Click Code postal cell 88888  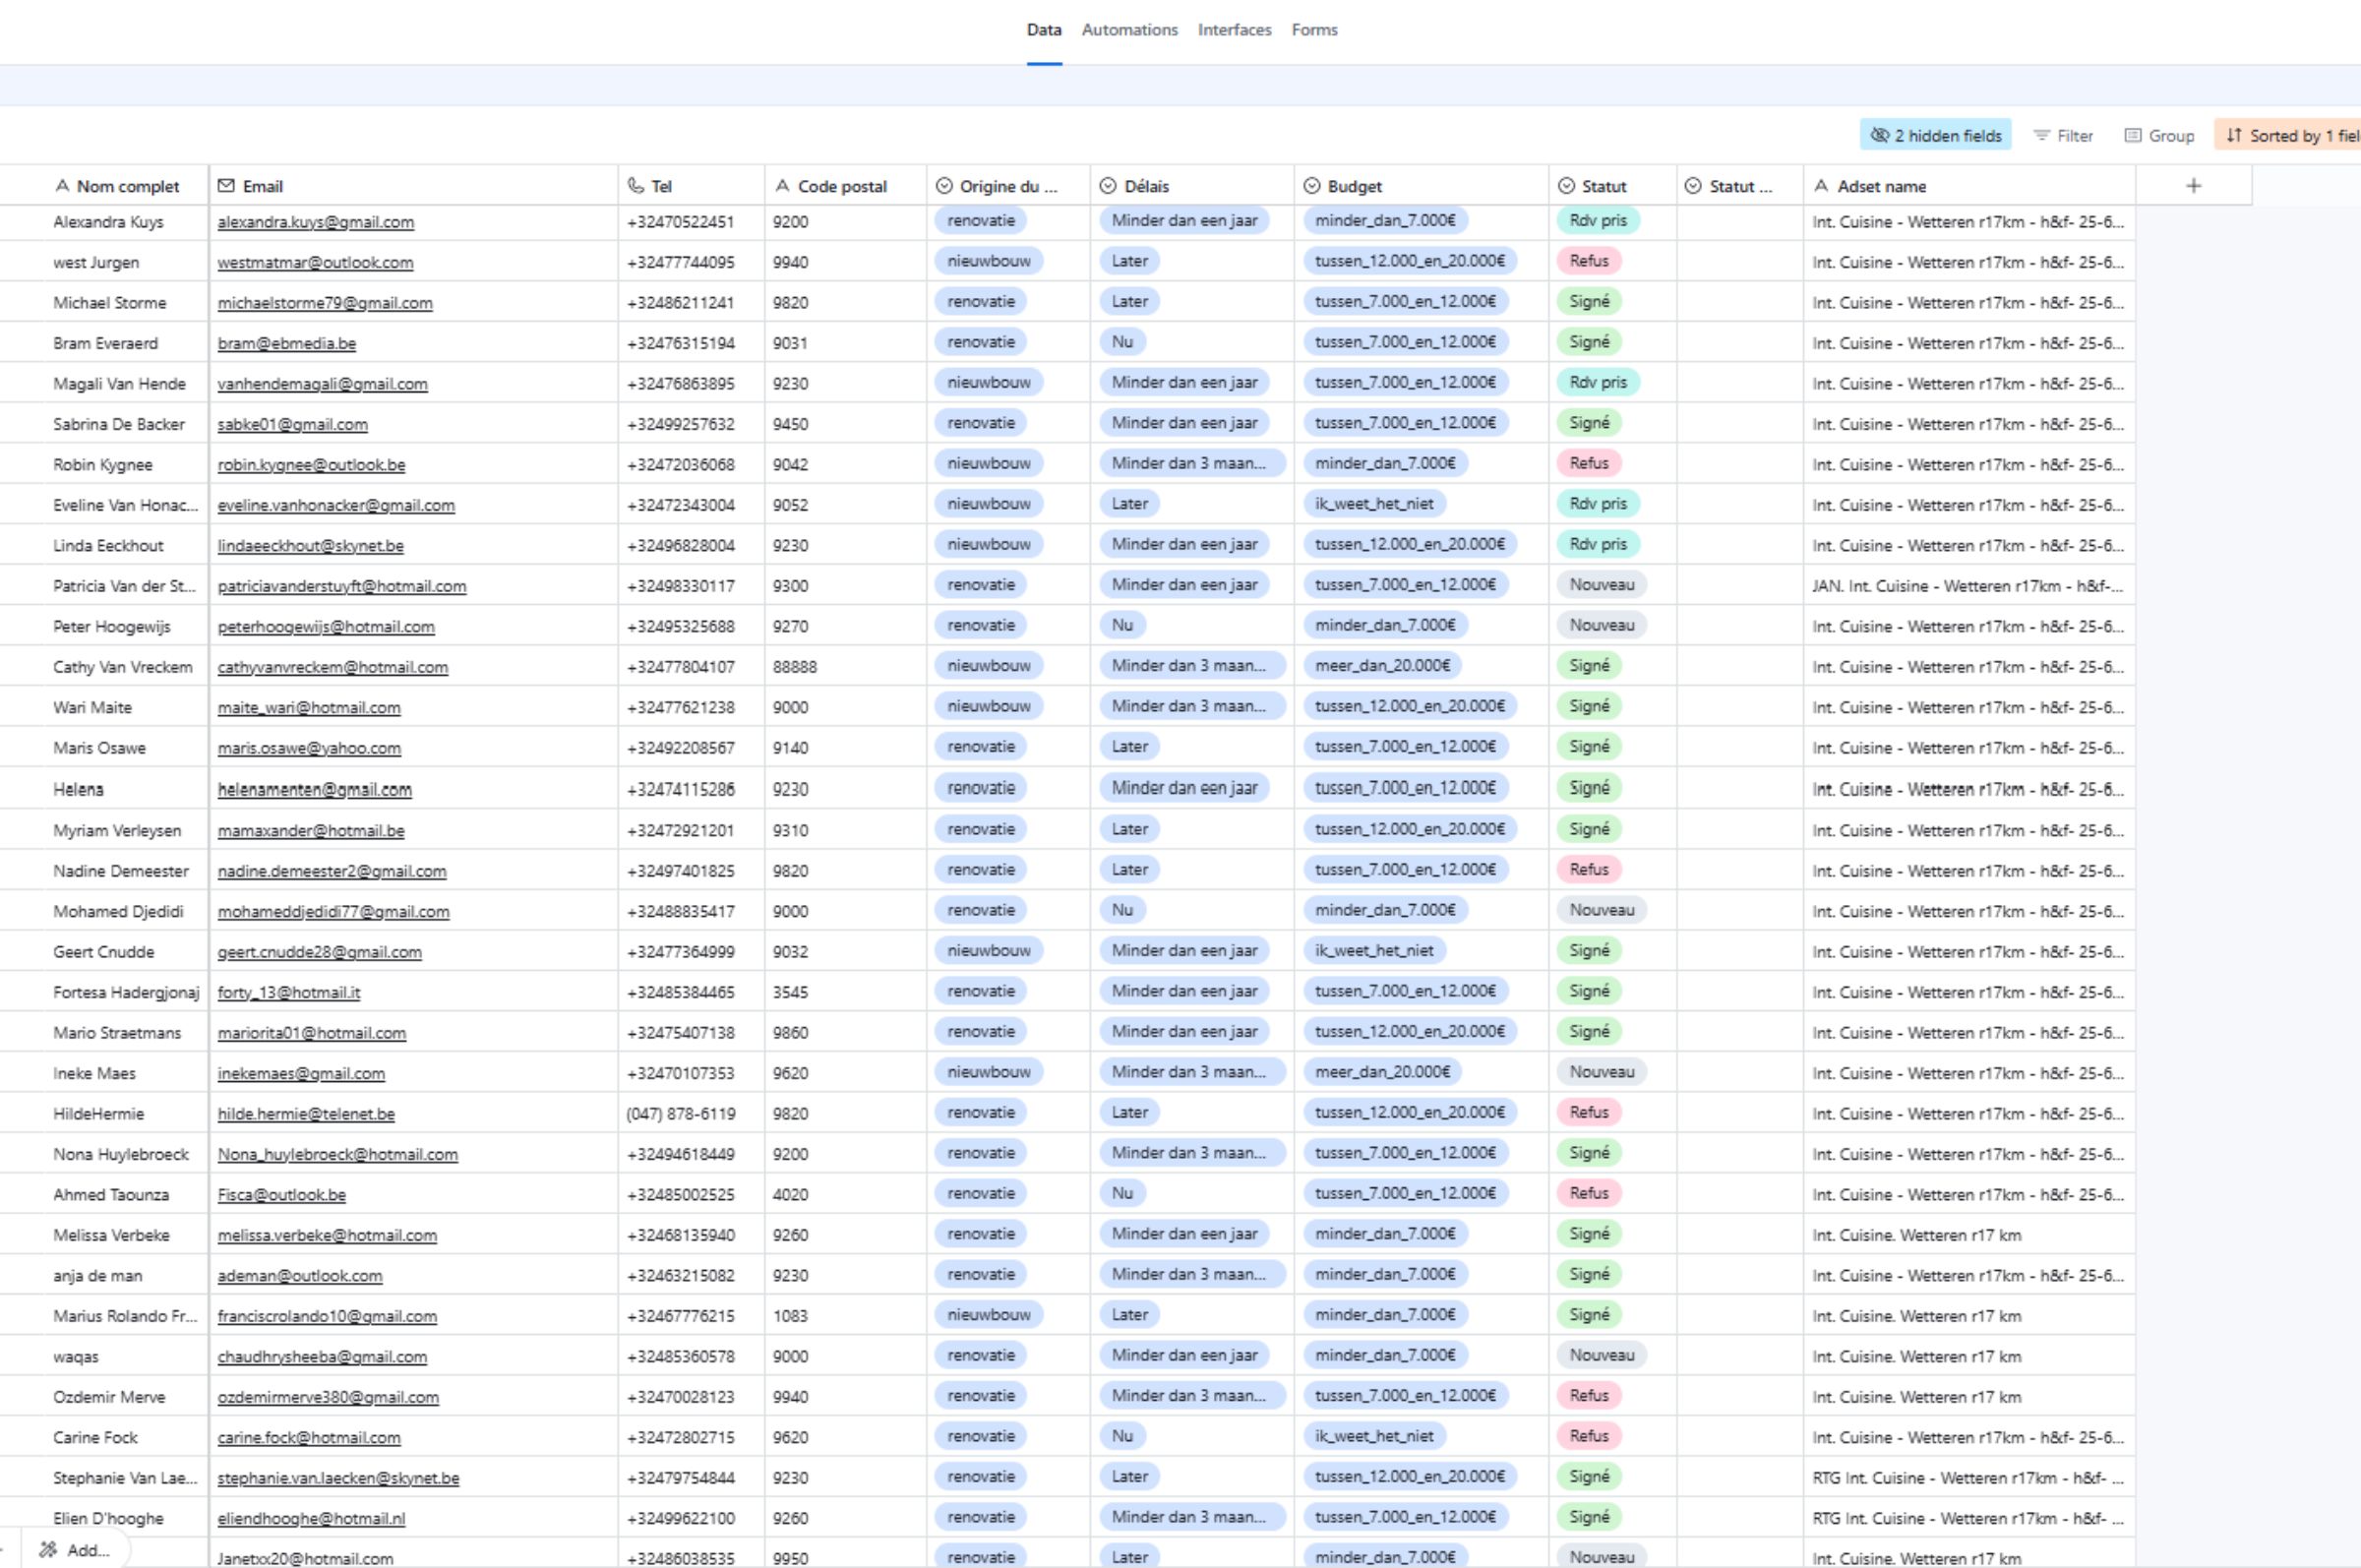(794, 667)
